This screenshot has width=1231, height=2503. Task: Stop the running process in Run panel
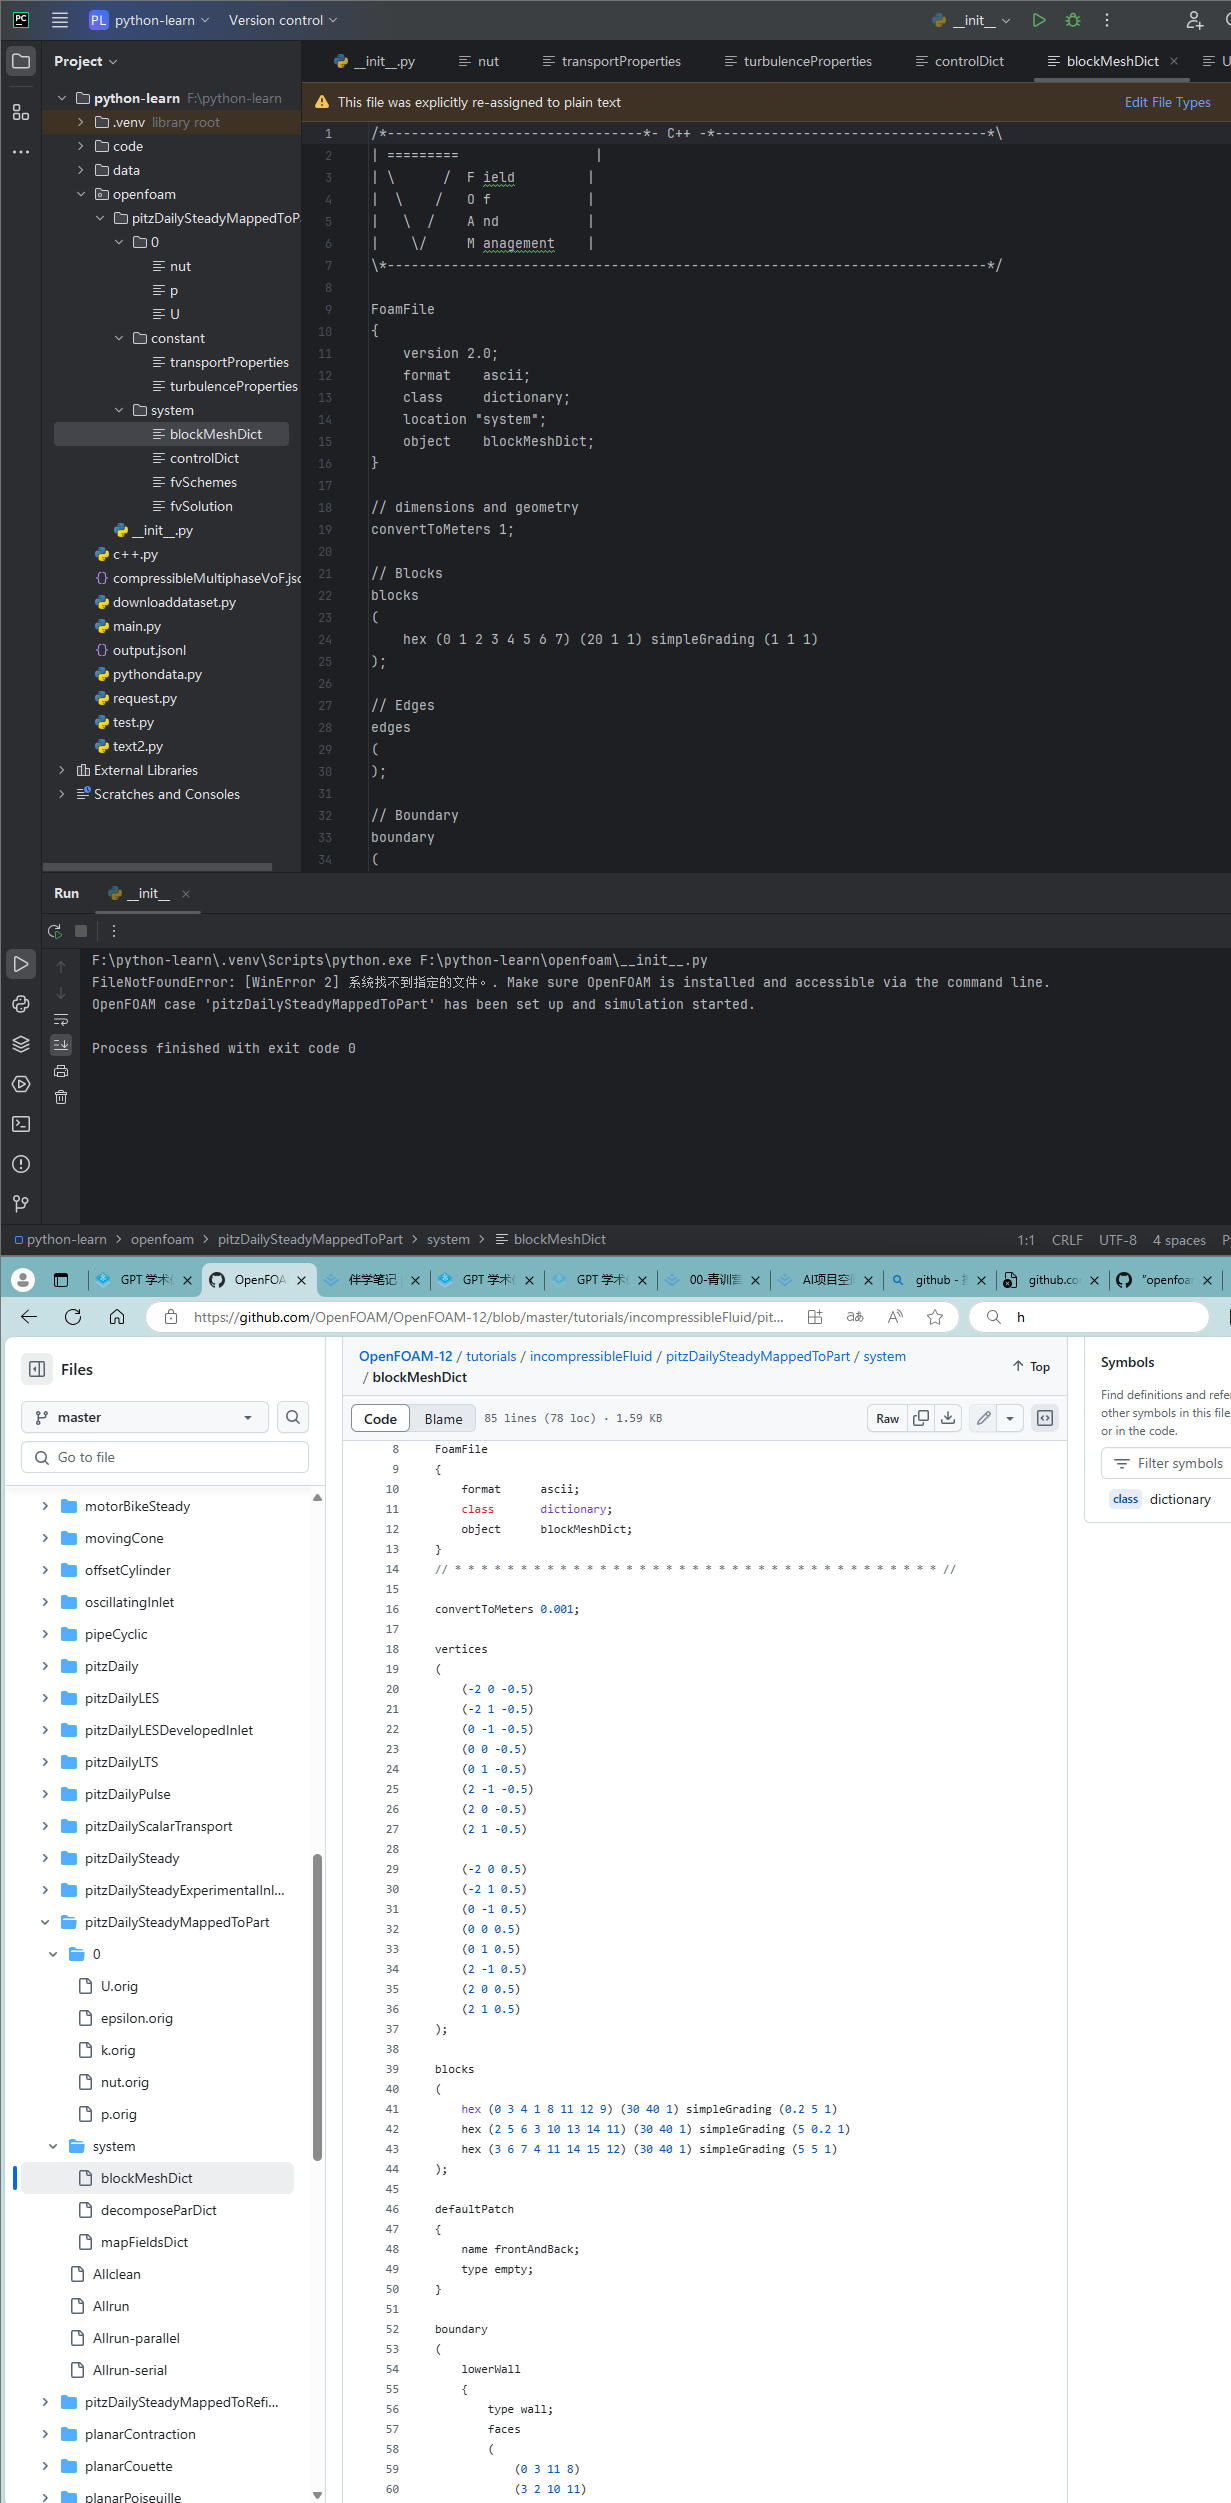coord(81,931)
